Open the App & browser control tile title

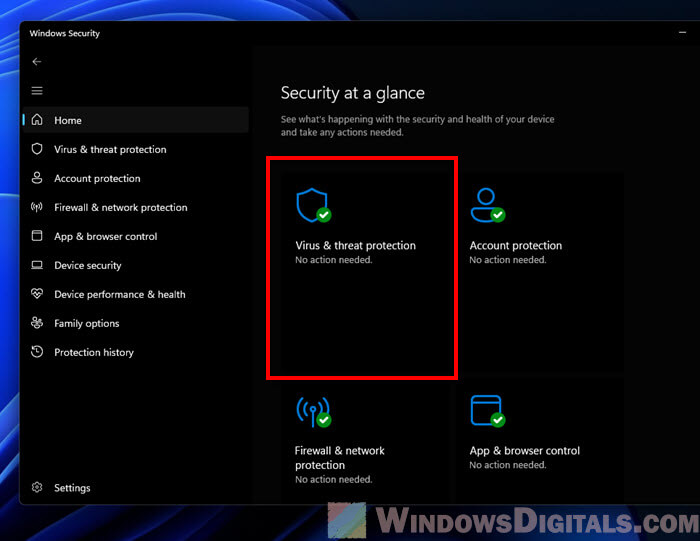point(525,451)
